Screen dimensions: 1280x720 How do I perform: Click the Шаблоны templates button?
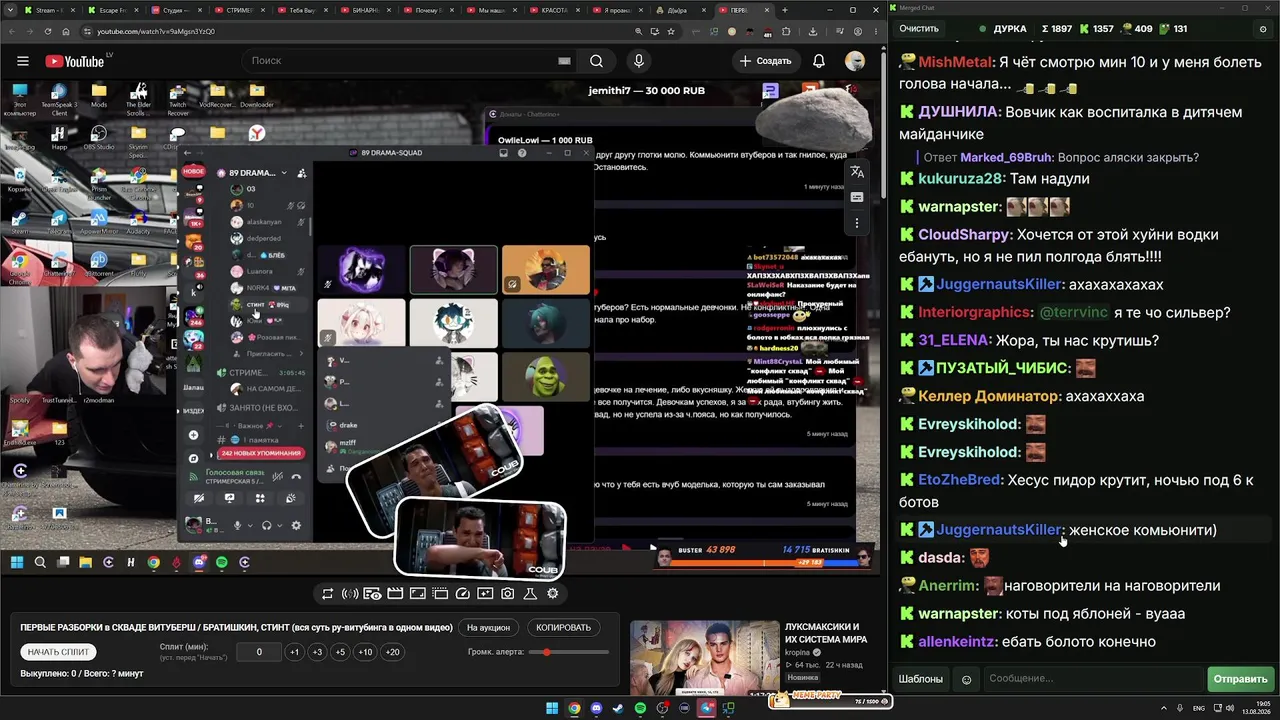coord(921,679)
